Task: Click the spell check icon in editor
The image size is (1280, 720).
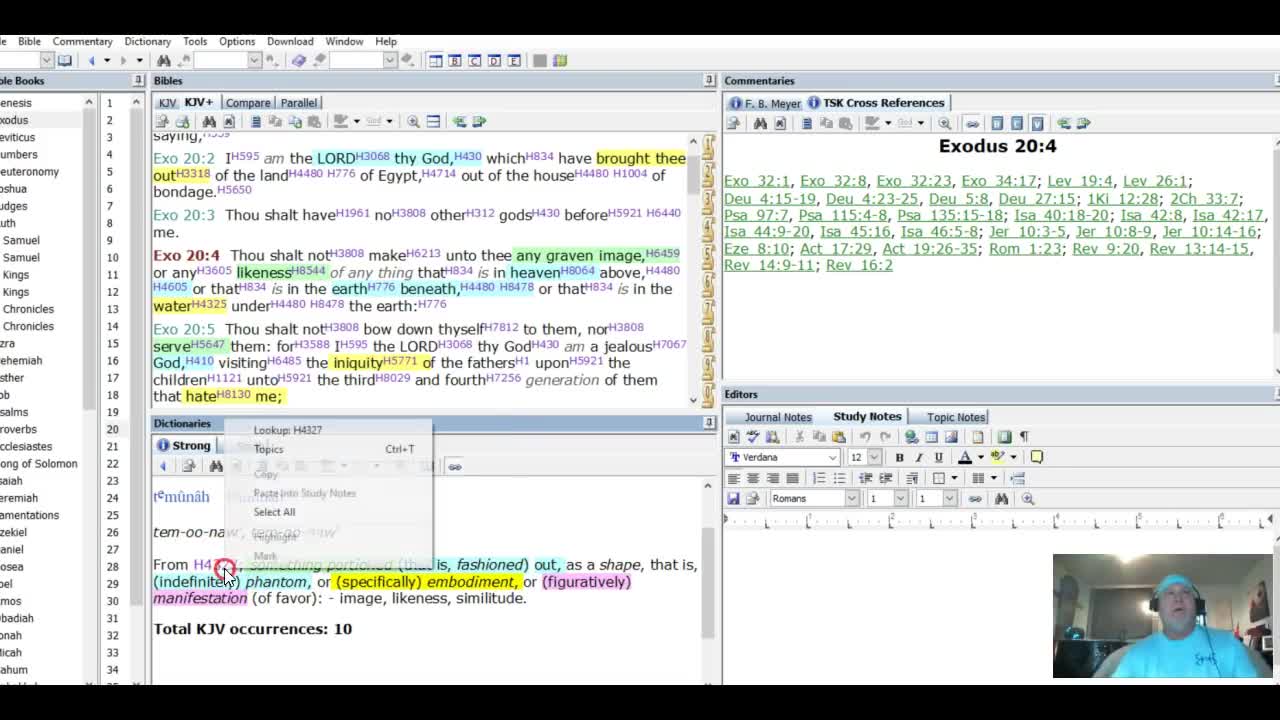Action: pyautogui.click(x=754, y=437)
